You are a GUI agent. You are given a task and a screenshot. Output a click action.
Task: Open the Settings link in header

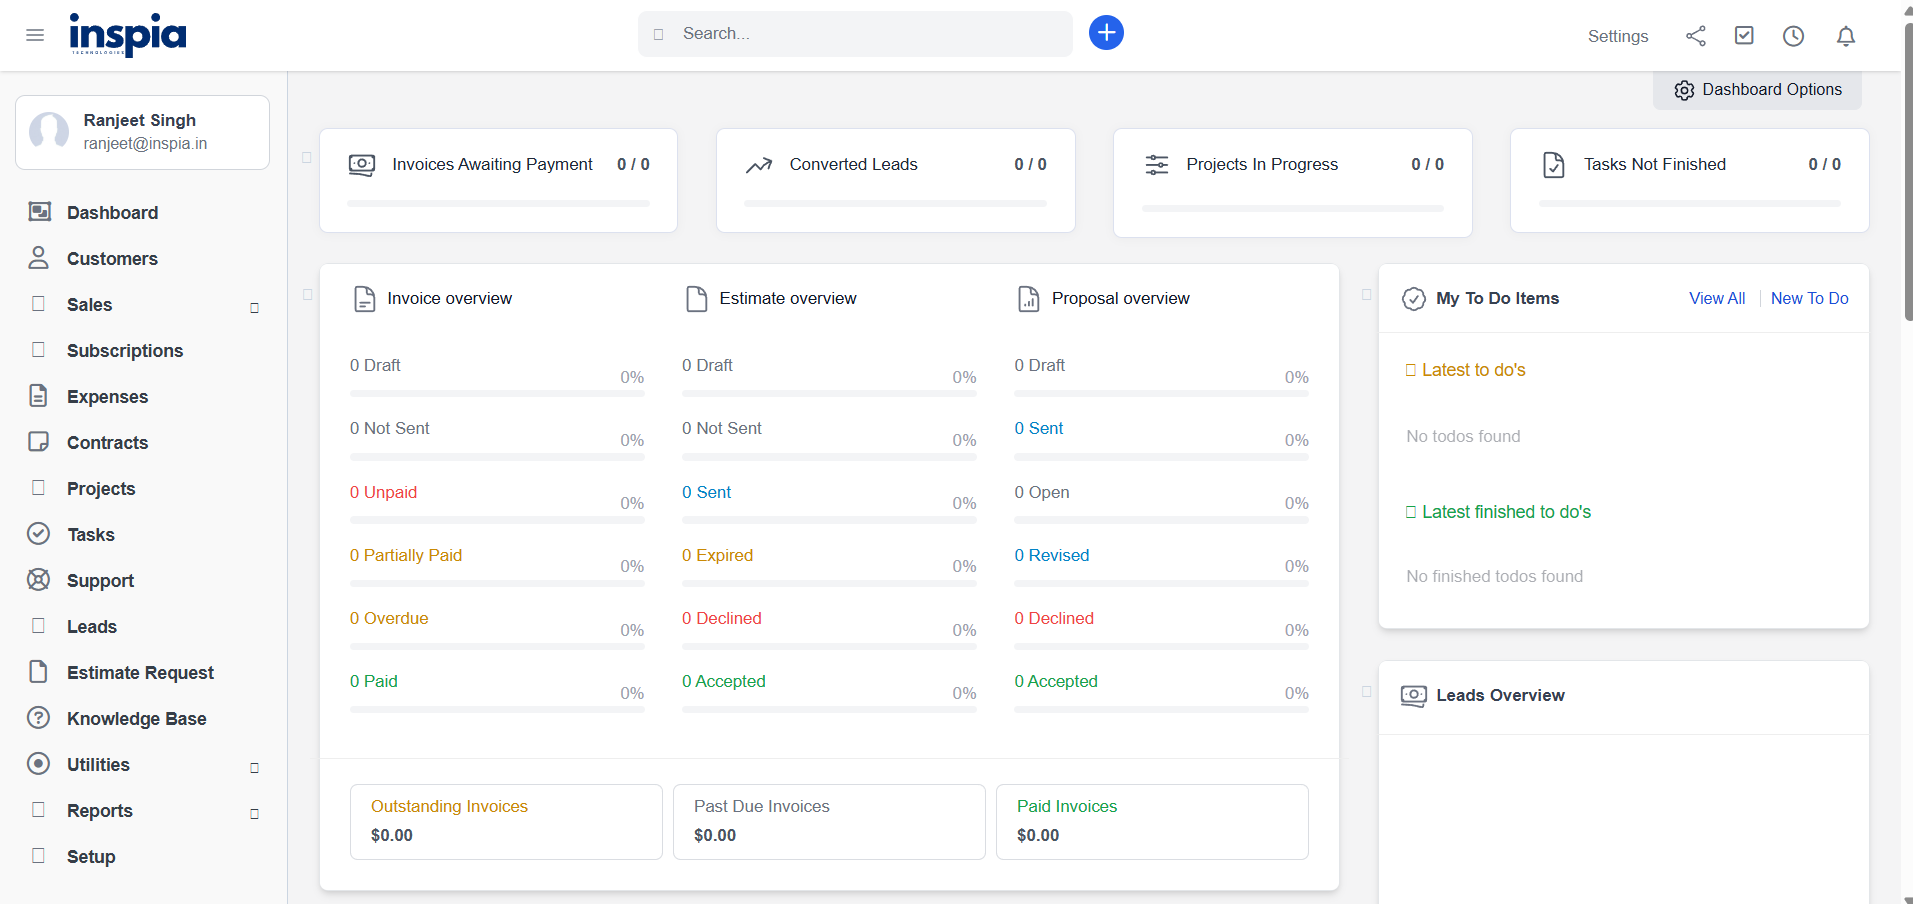[1617, 36]
